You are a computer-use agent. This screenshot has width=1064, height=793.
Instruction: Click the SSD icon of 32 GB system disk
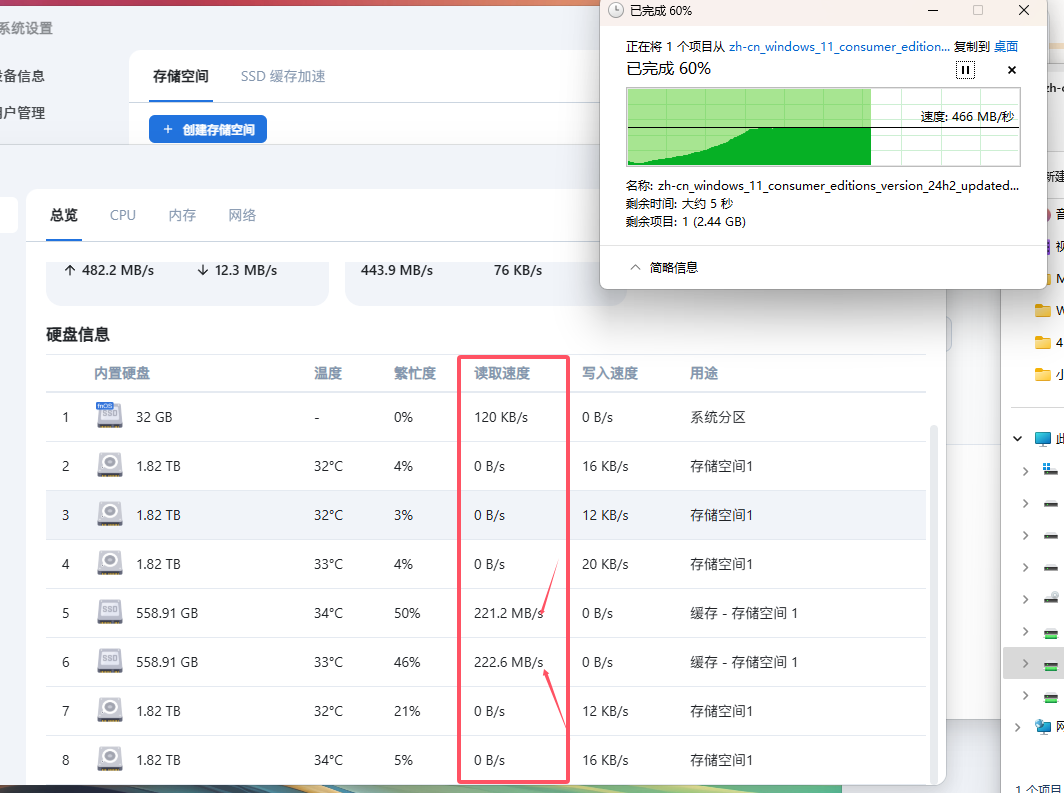pos(109,416)
